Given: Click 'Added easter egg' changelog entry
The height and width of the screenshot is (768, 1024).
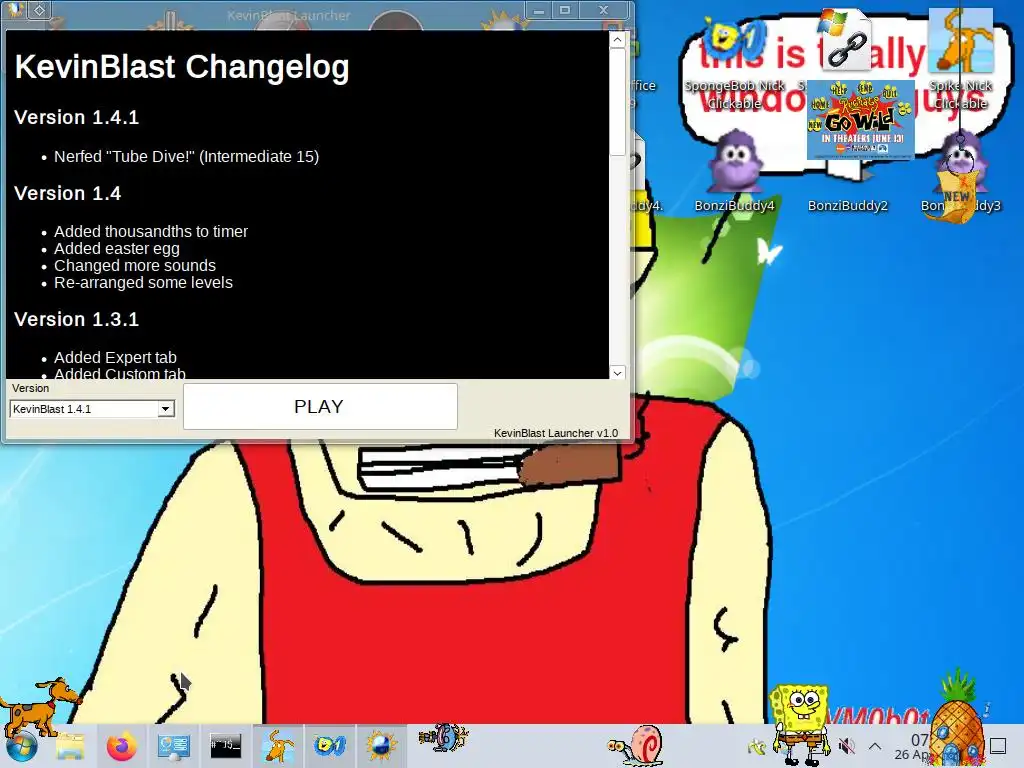Looking at the screenshot, I should click(116, 249).
